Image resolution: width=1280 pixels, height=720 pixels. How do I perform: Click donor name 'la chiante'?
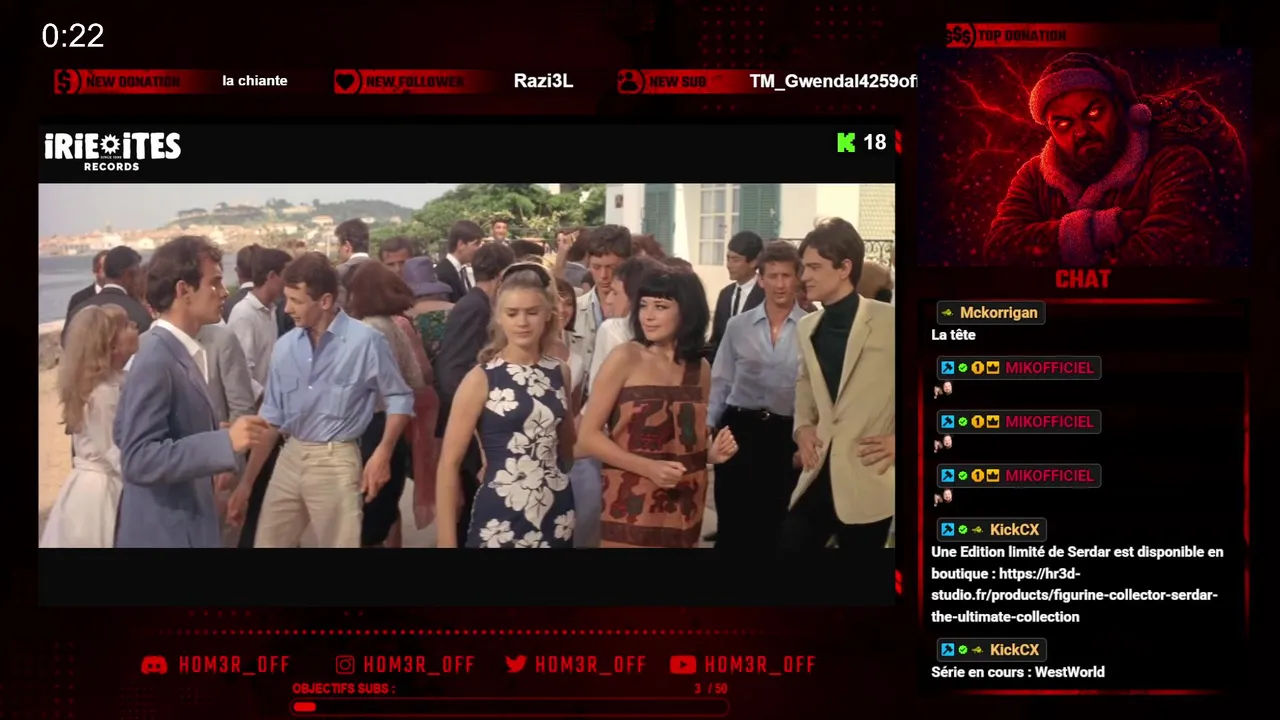[255, 81]
